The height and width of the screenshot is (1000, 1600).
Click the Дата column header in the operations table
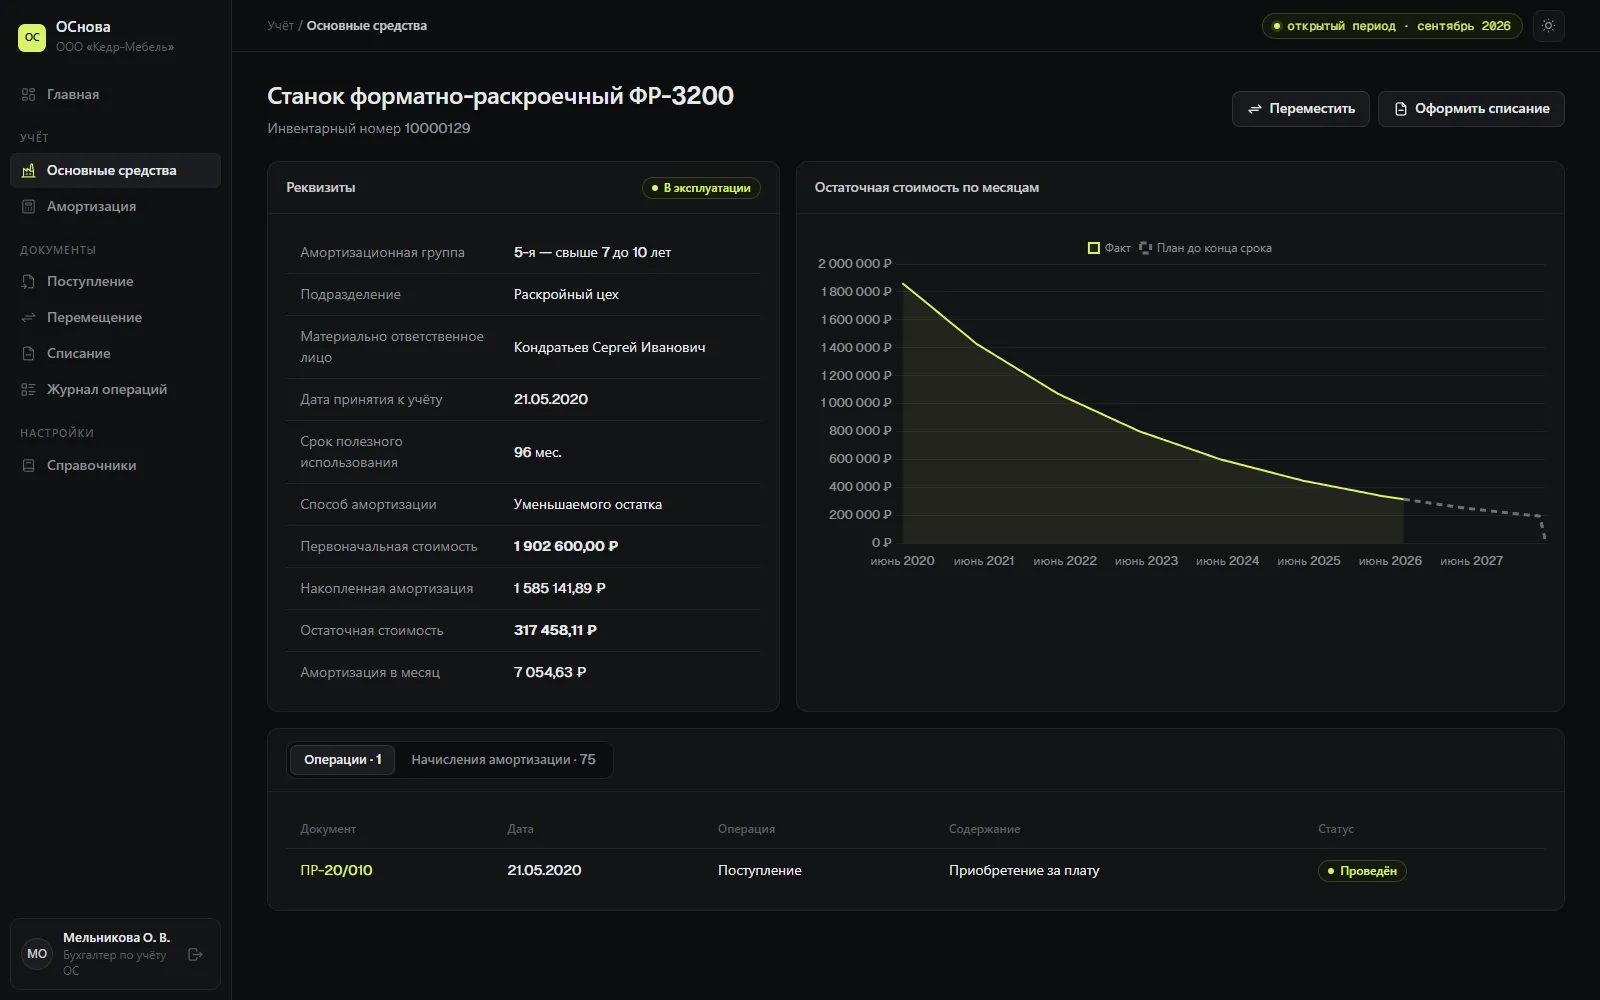[520, 829]
